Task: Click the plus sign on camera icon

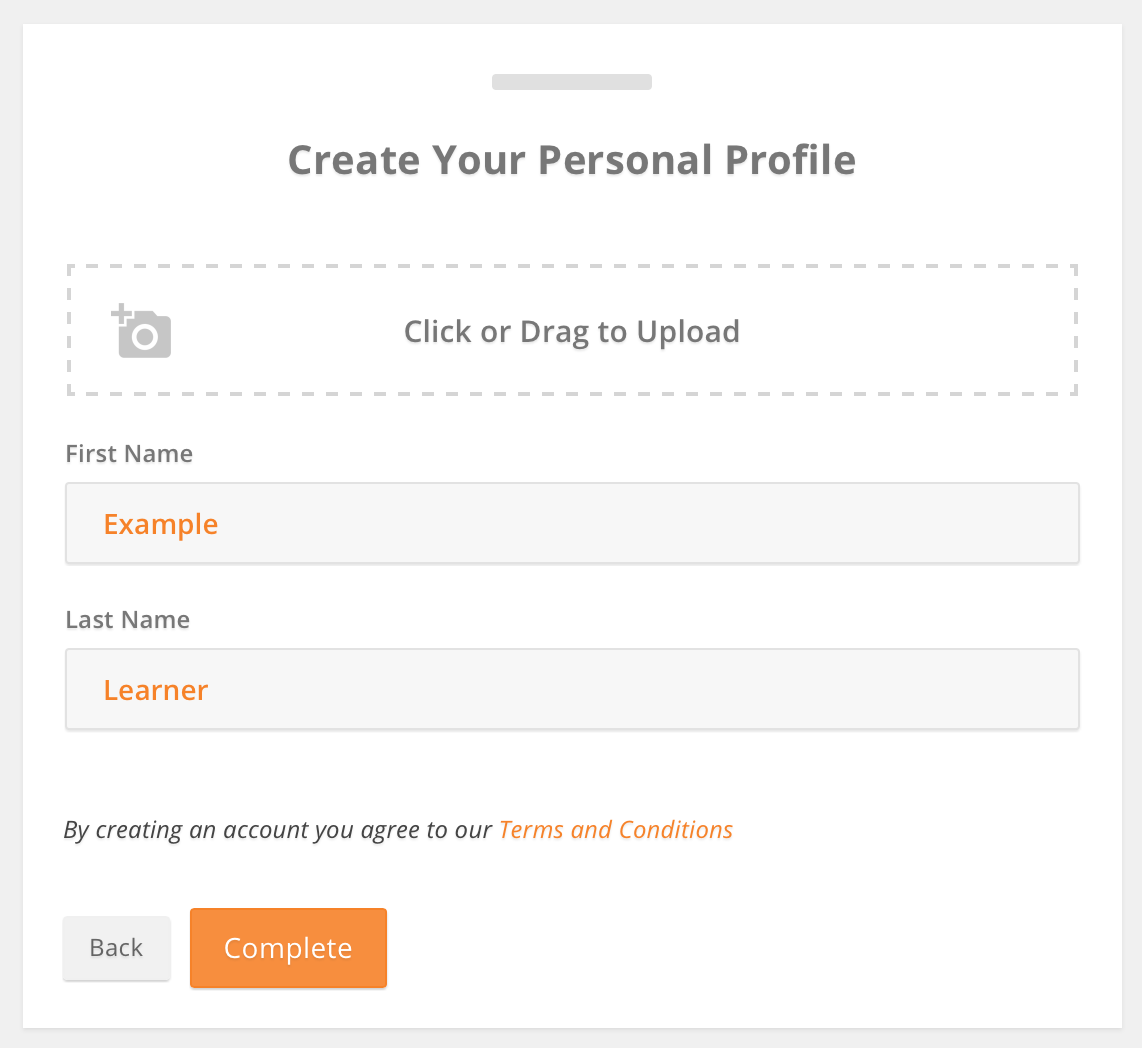Action: pos(120,313)
